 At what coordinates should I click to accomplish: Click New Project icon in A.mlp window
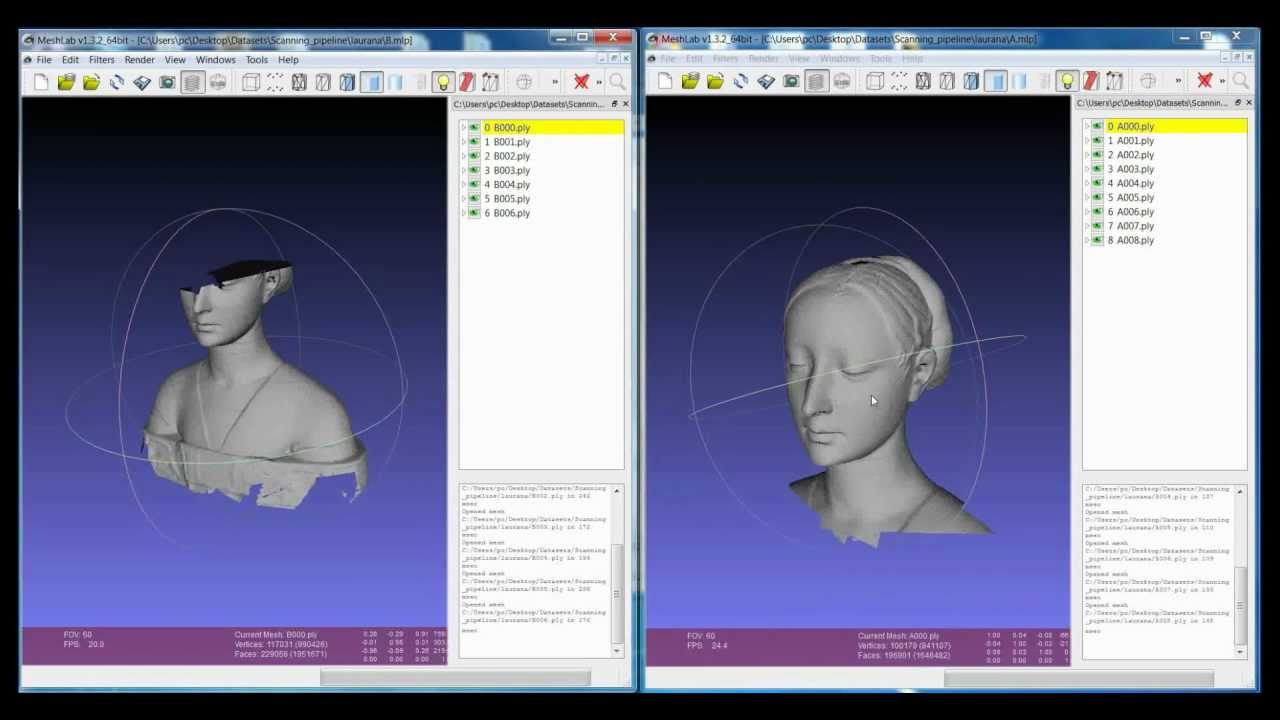click(665, 81)
